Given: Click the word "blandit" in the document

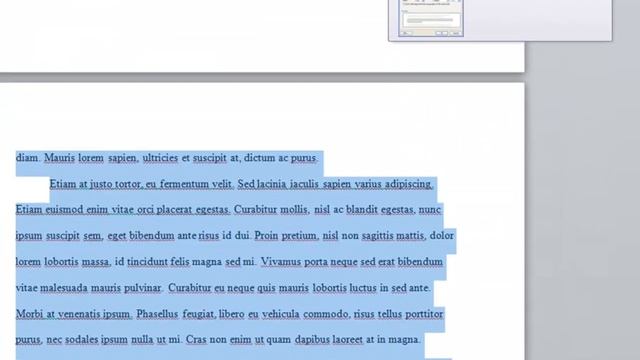Looking at the screenshot, I should (x=362, y=210).
